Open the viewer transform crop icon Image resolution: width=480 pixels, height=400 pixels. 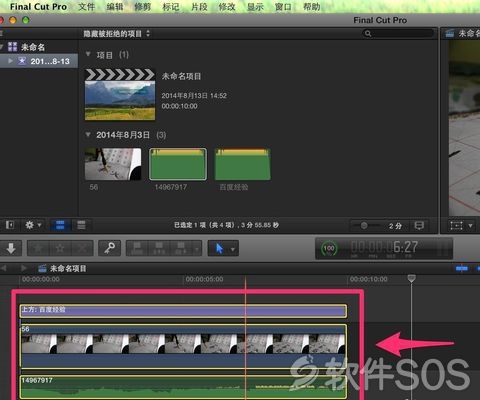point(456,226)
